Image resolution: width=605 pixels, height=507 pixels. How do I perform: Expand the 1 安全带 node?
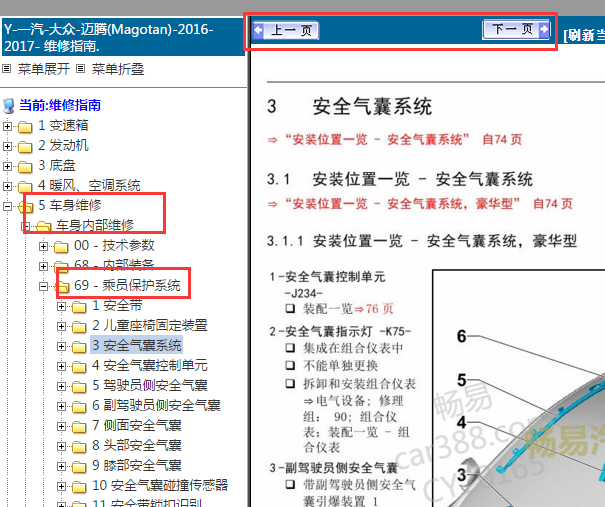point(61,306)
